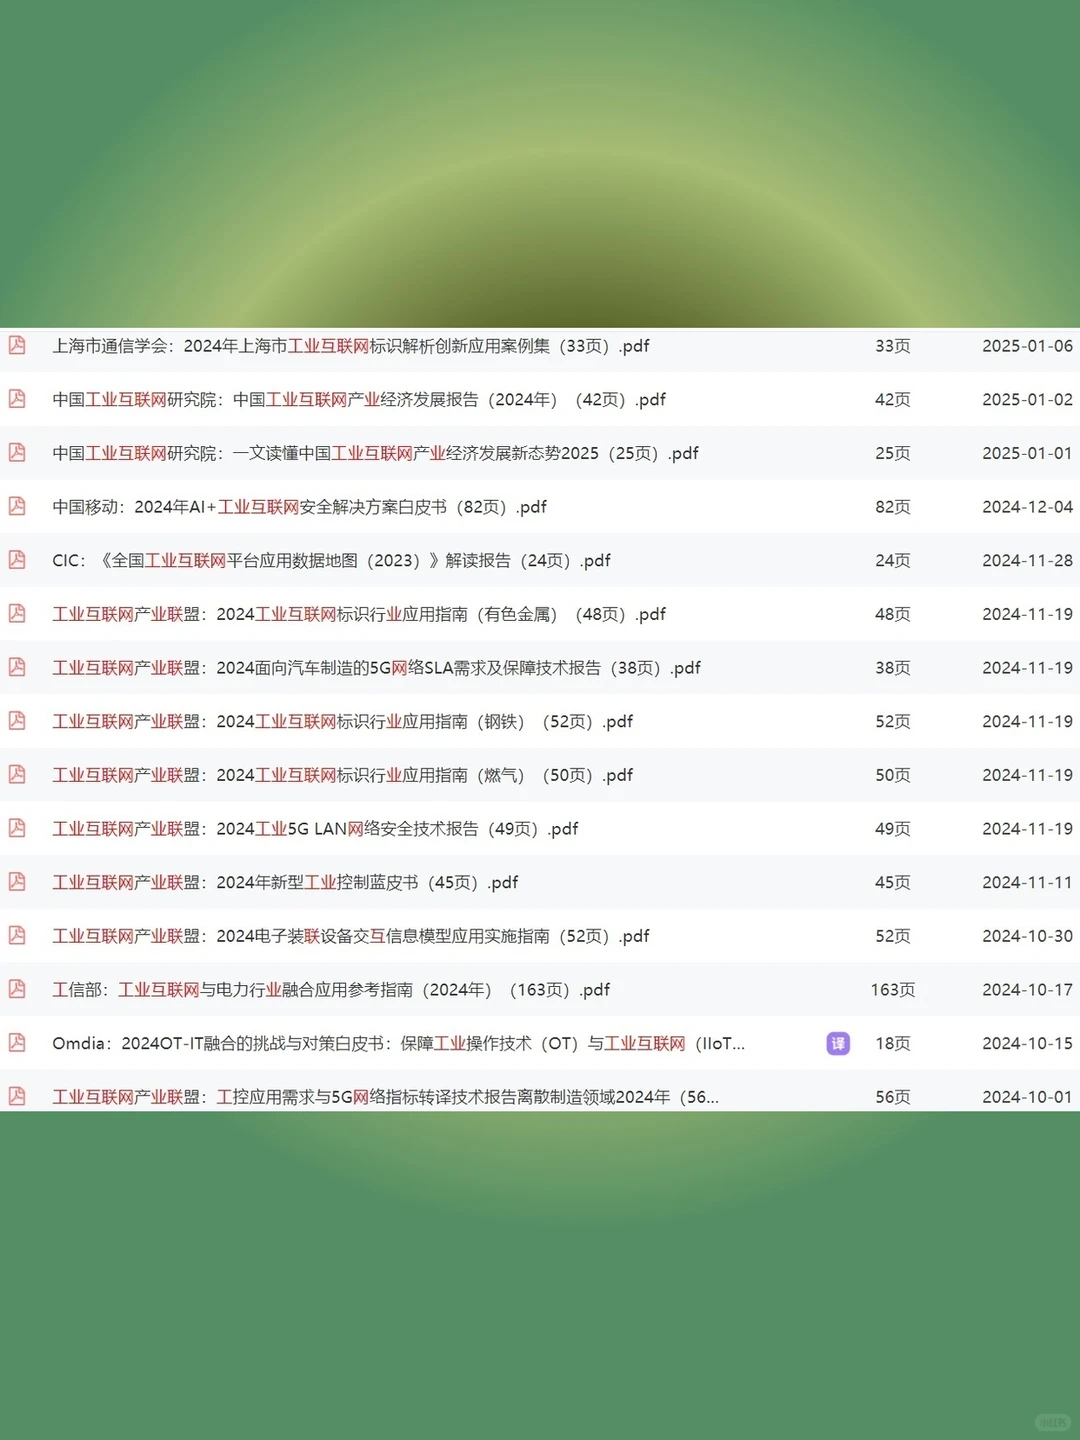Click PDF icon of Omdia OT-IT row
Viewport: 1080px width, 1440px height.
click(17, 1043)
